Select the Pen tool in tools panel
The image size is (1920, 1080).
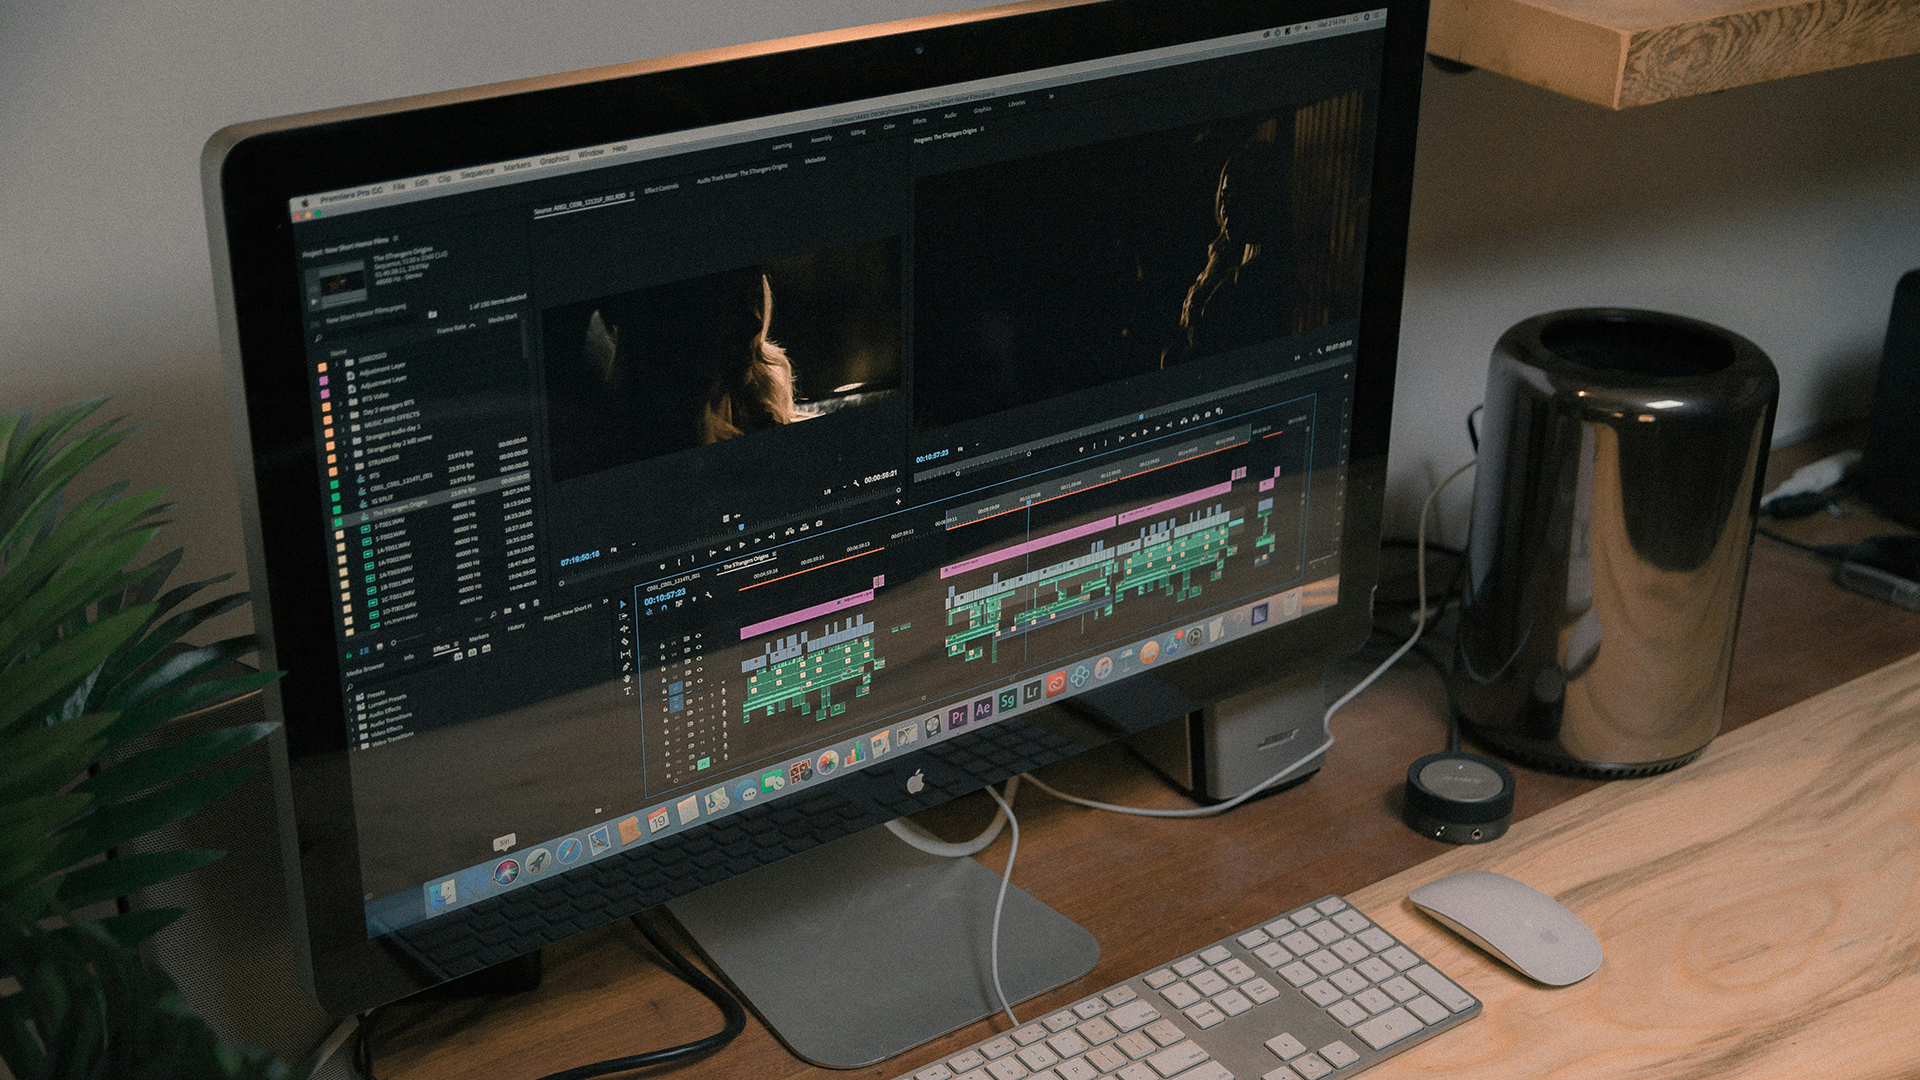(x=627, y=666)
